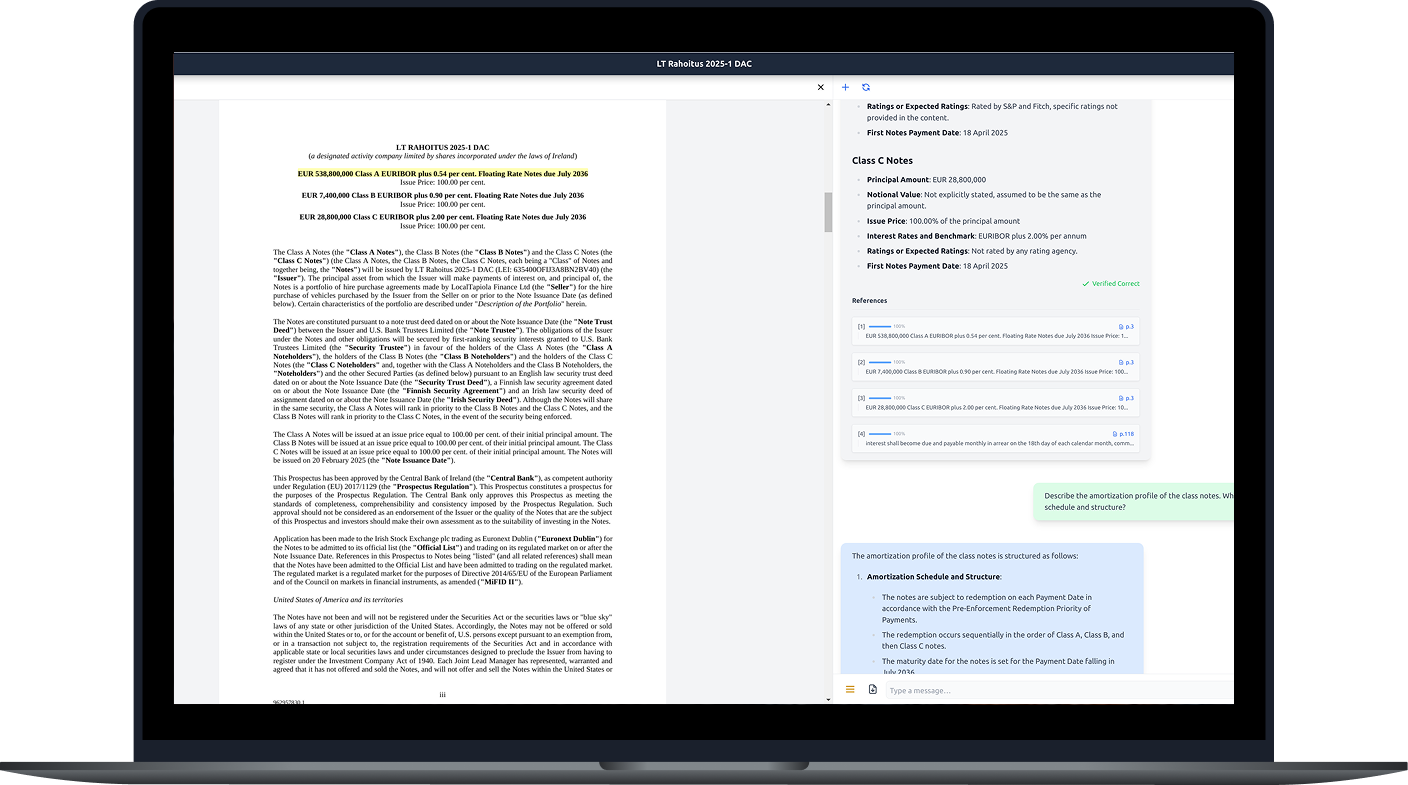Click the document download icon beside message box
This screenshot has width=1408, height=785.
(872, 690)
